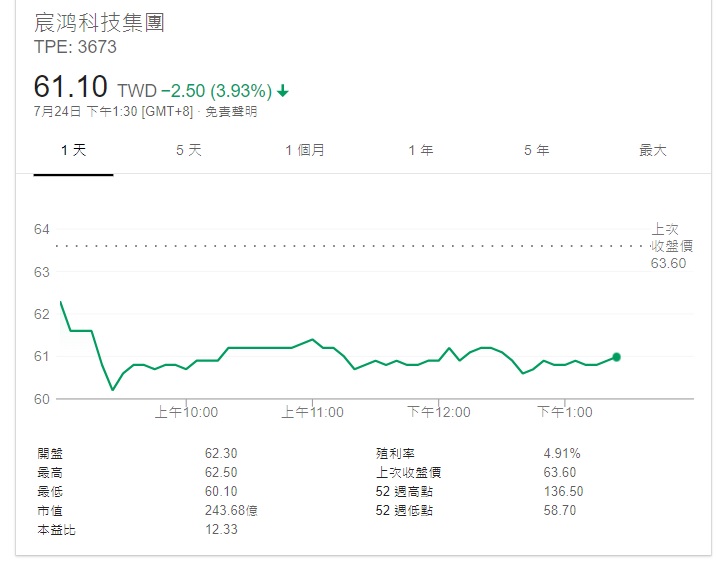
Task: Click ticker text TPE: 3673
Action: click(75, 47)
